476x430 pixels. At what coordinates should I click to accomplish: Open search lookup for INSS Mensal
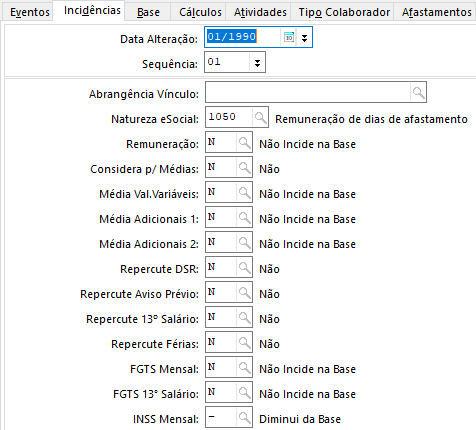pos(244,417)
